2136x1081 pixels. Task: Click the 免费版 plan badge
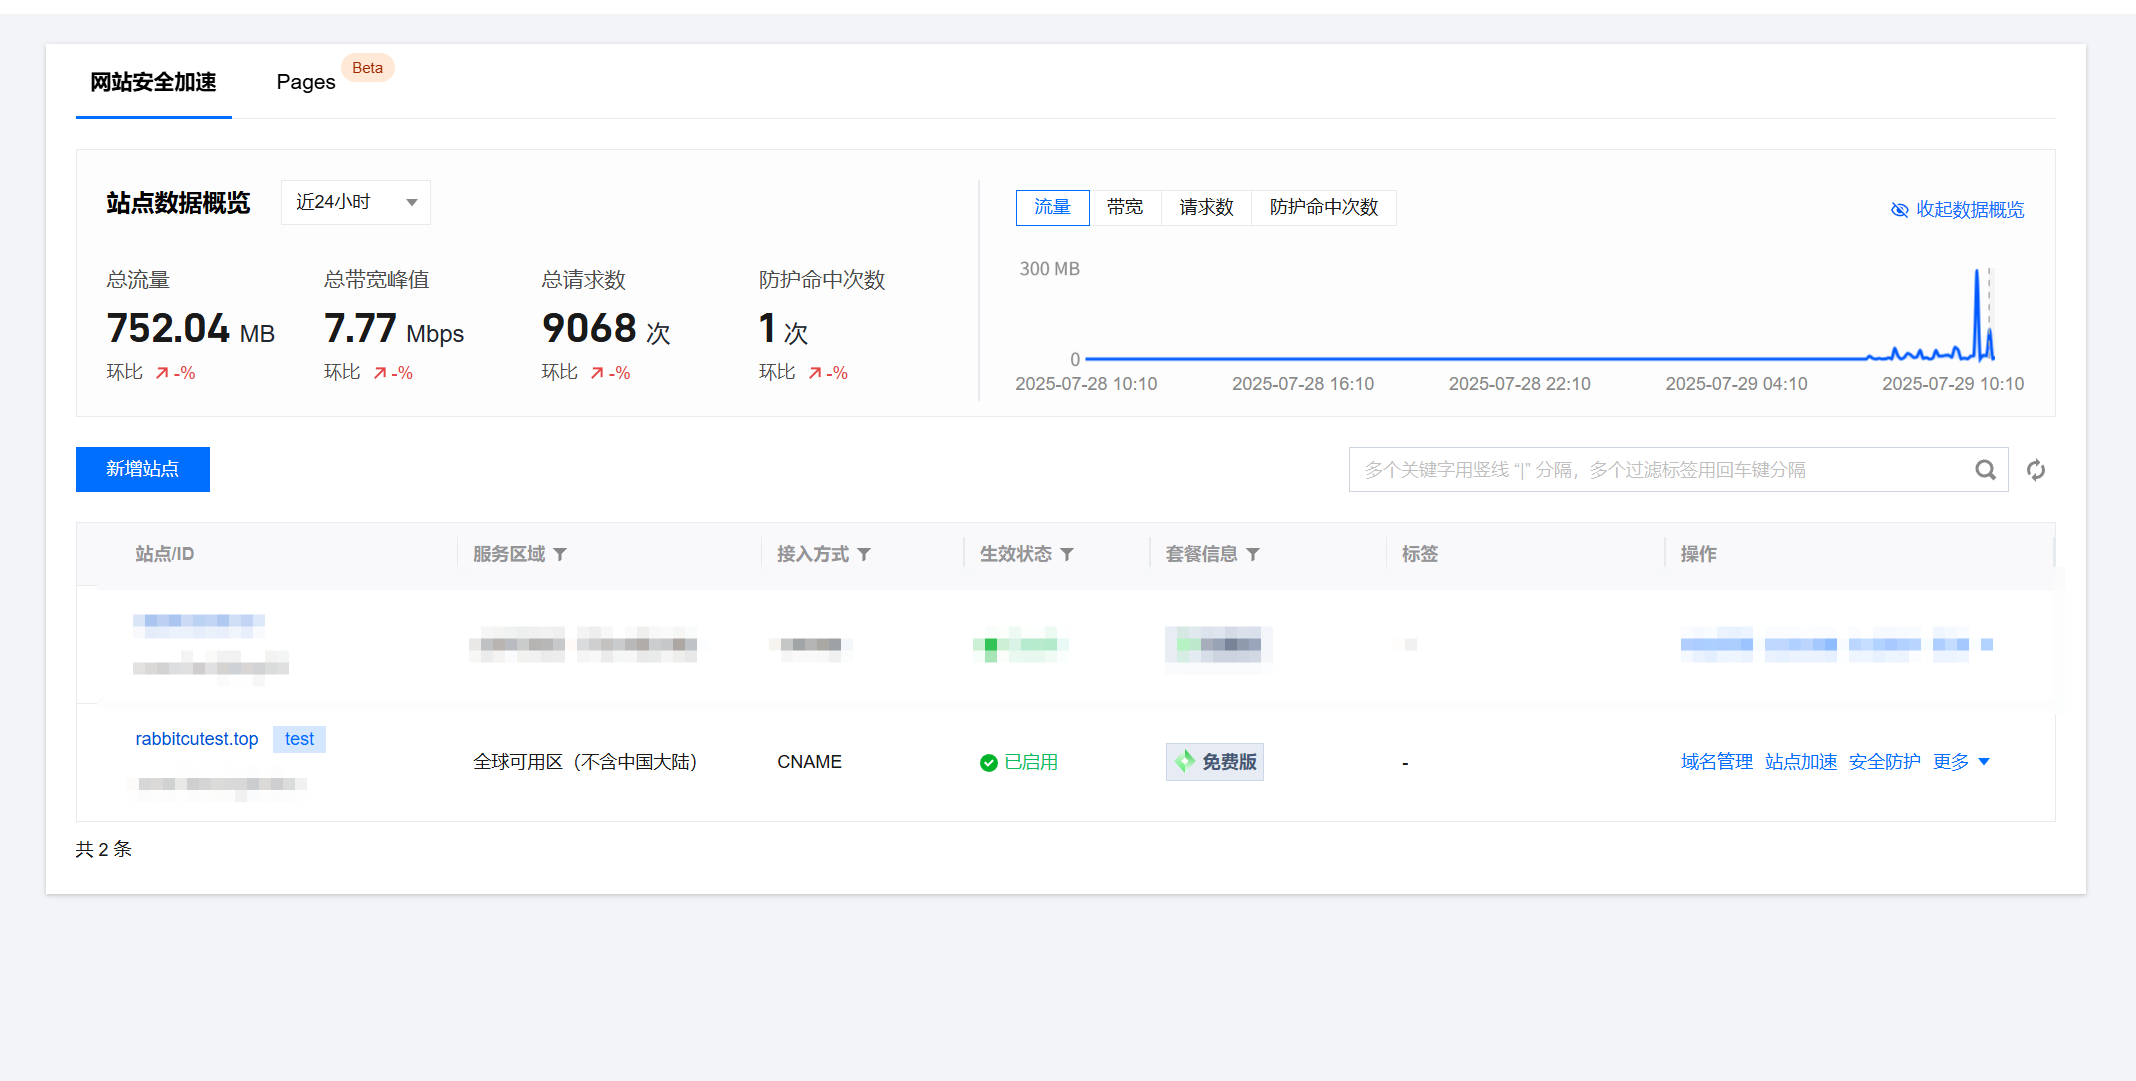pos(1215,762)
